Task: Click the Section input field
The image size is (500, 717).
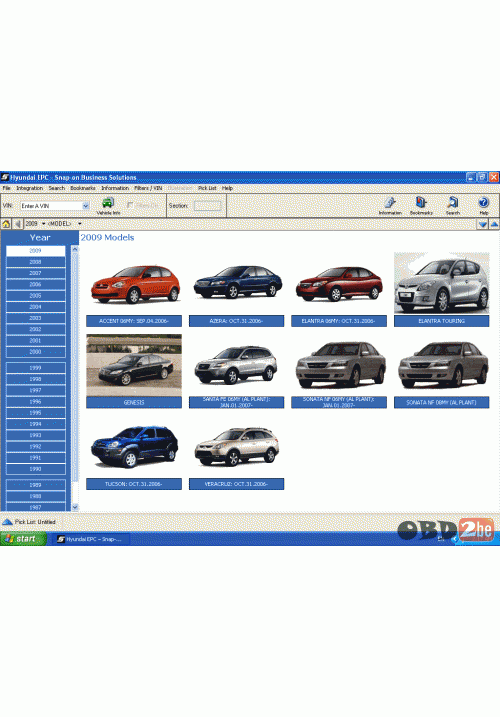Action: coord(207,206)
